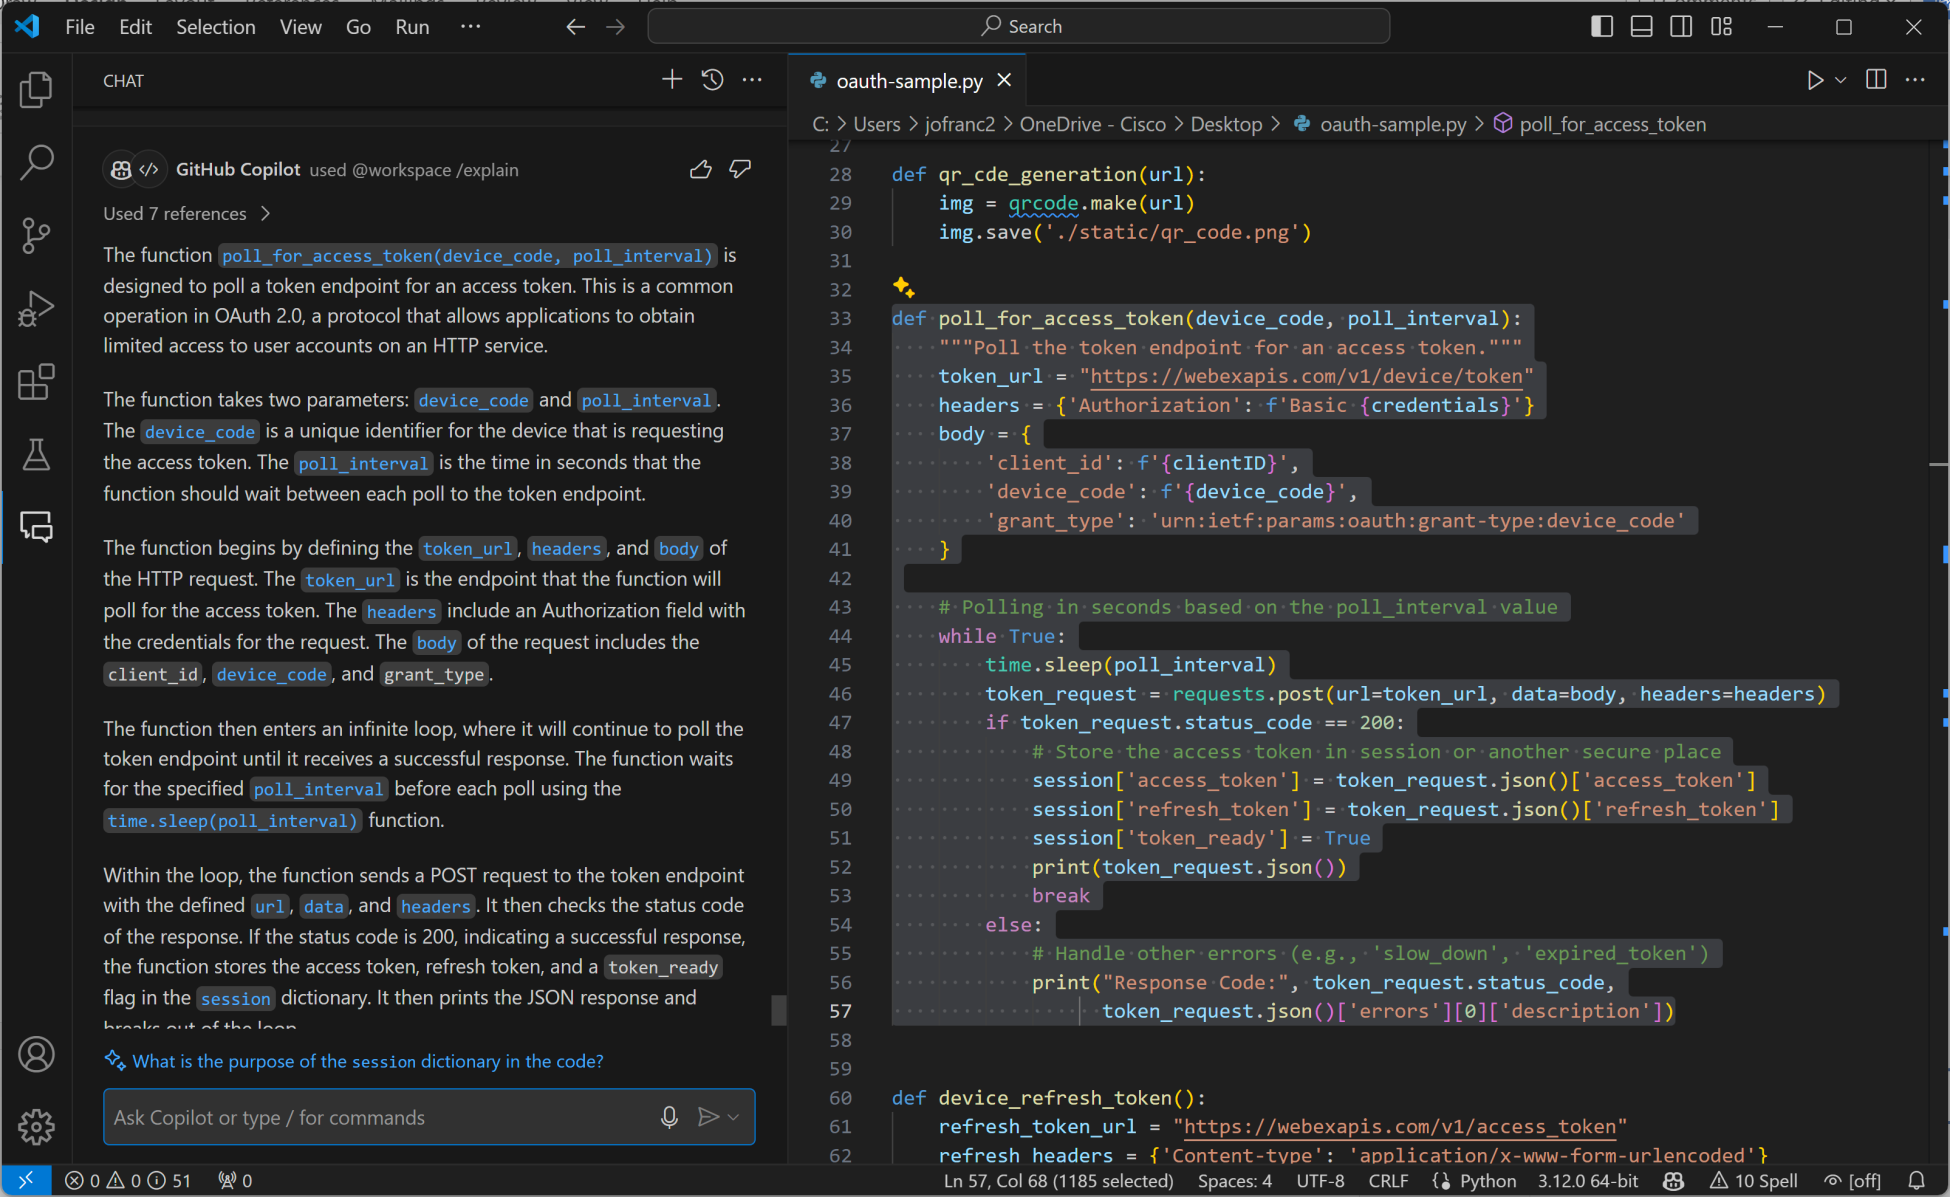
Task: Open run options dropdown next to play
Action: pyautogui.click(x=1840, y=80)
